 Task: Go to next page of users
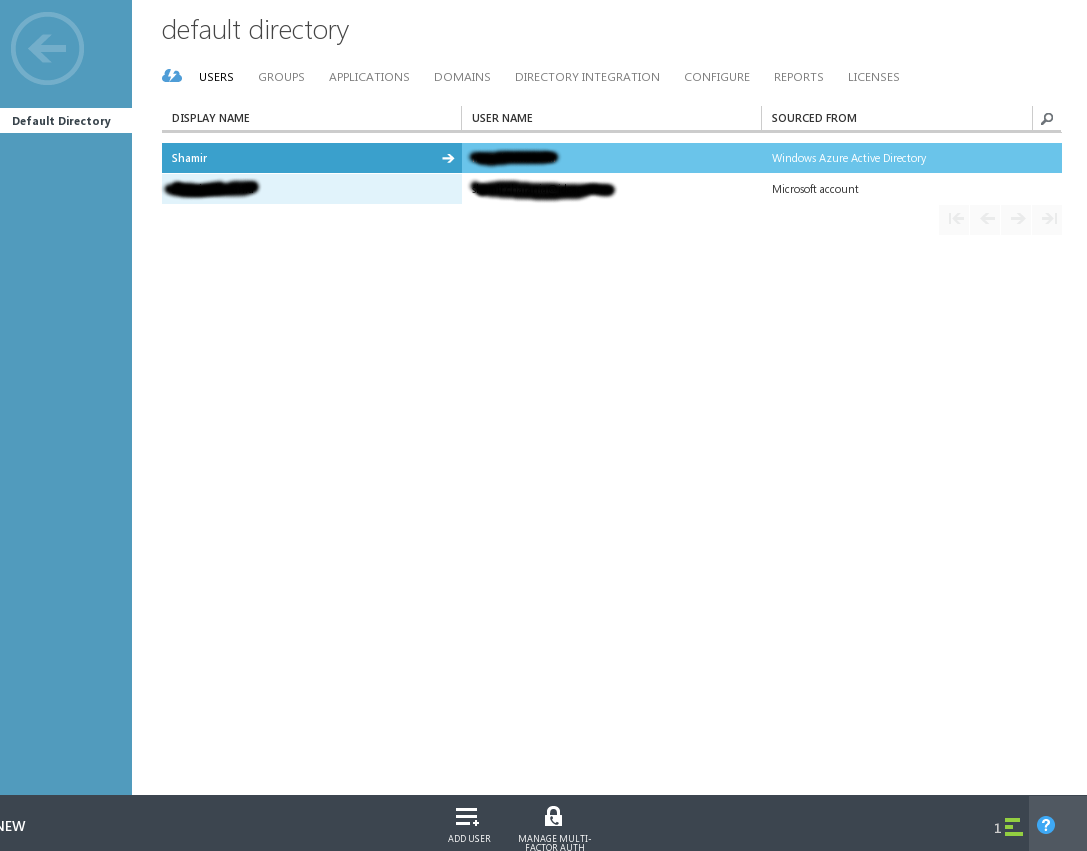[x=1016, y=219]
